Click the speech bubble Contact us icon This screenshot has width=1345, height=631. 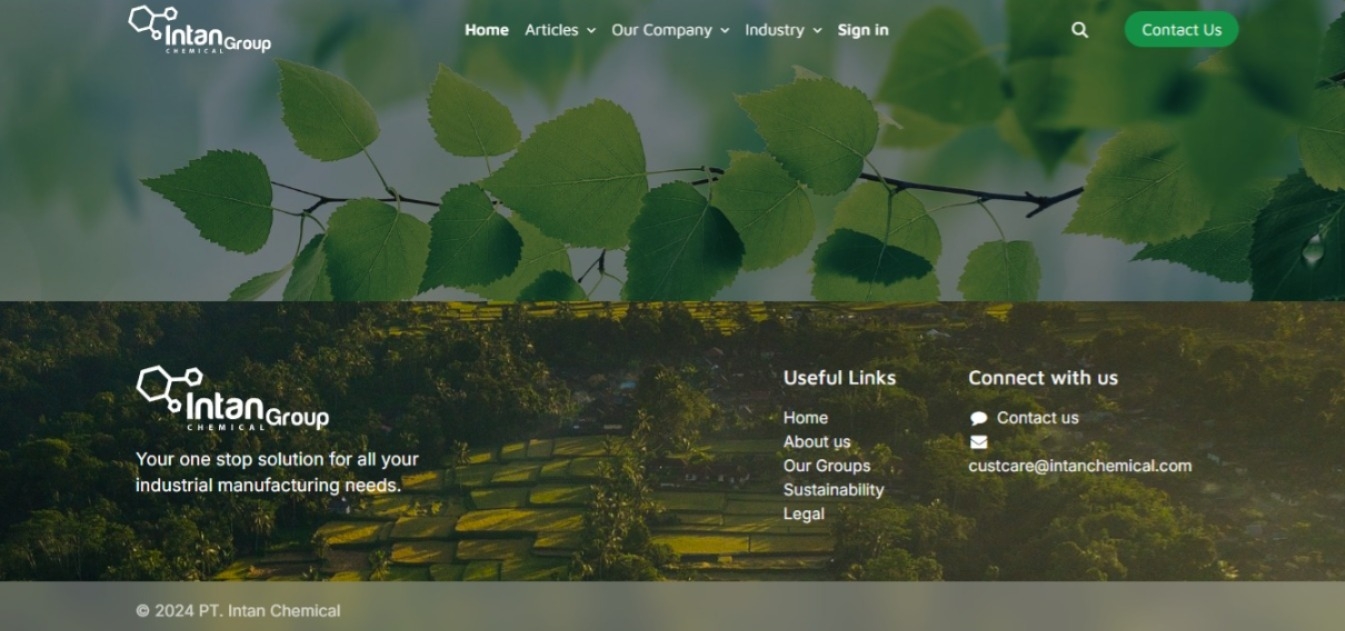pyautogui.click(x=978, y=418)
